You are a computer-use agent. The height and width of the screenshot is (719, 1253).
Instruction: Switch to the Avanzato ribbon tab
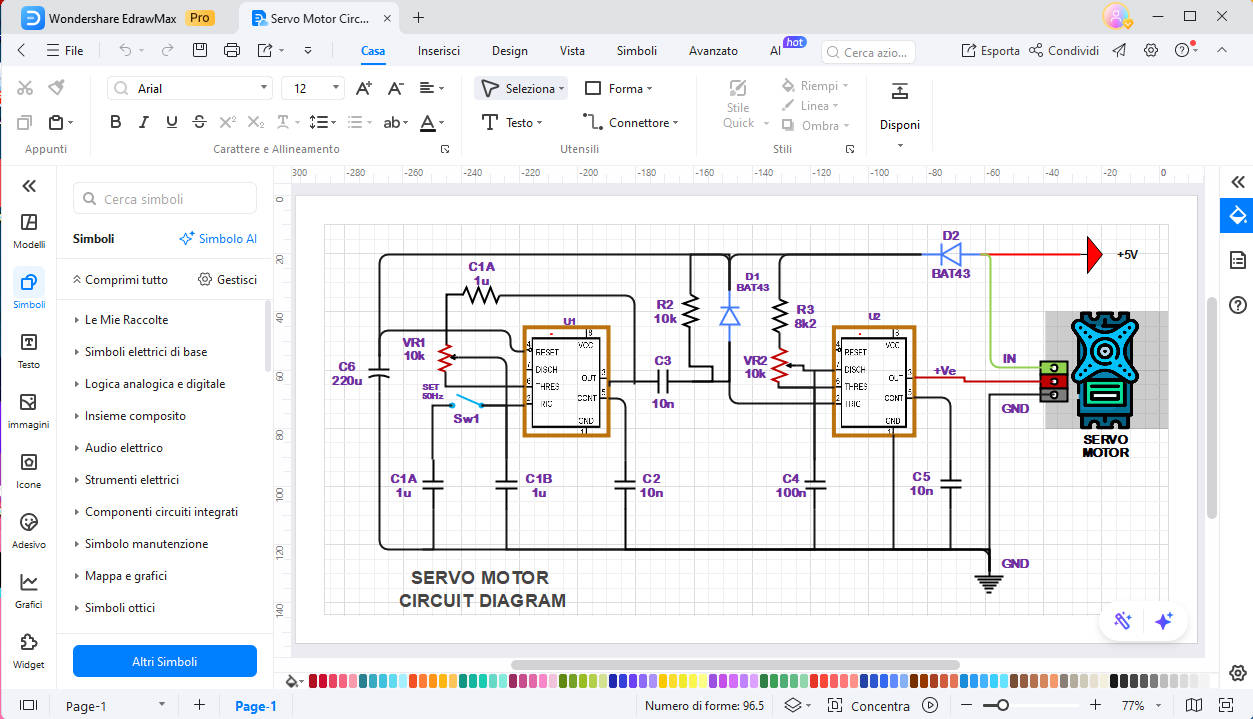point(713,50)
